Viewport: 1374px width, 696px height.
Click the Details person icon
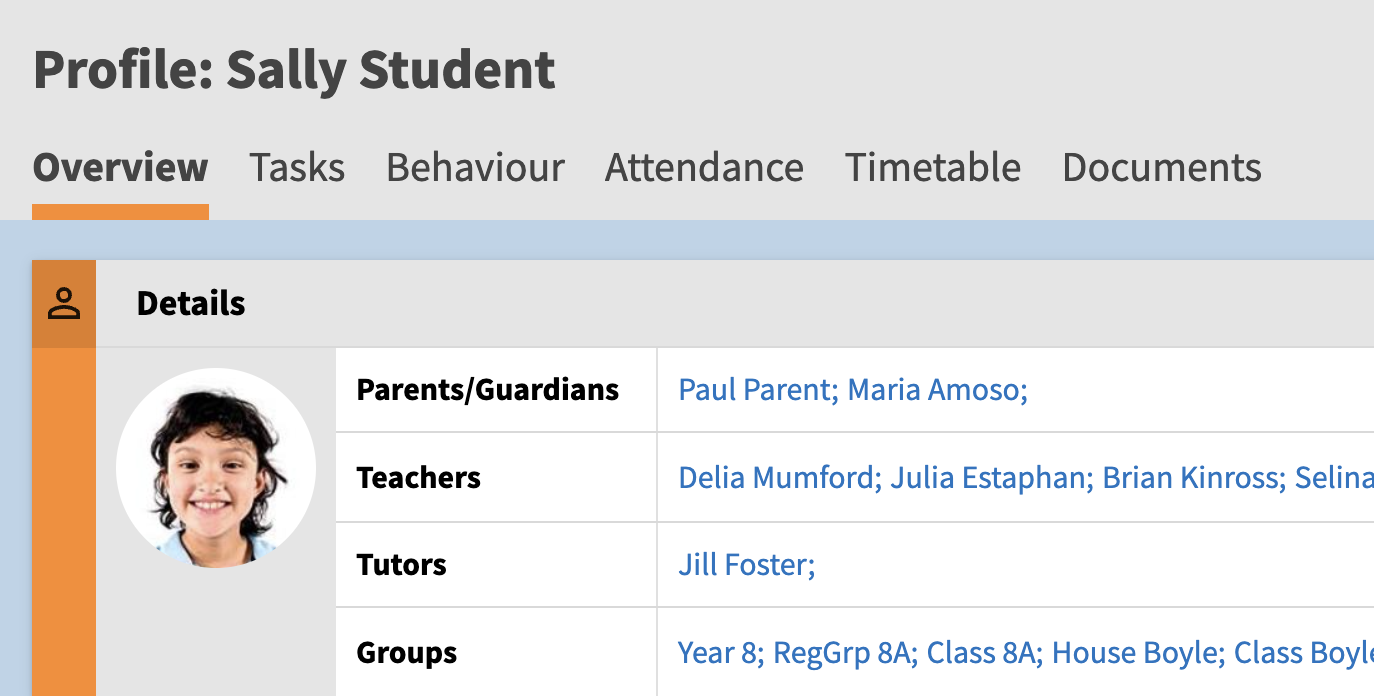coord(64,303)
